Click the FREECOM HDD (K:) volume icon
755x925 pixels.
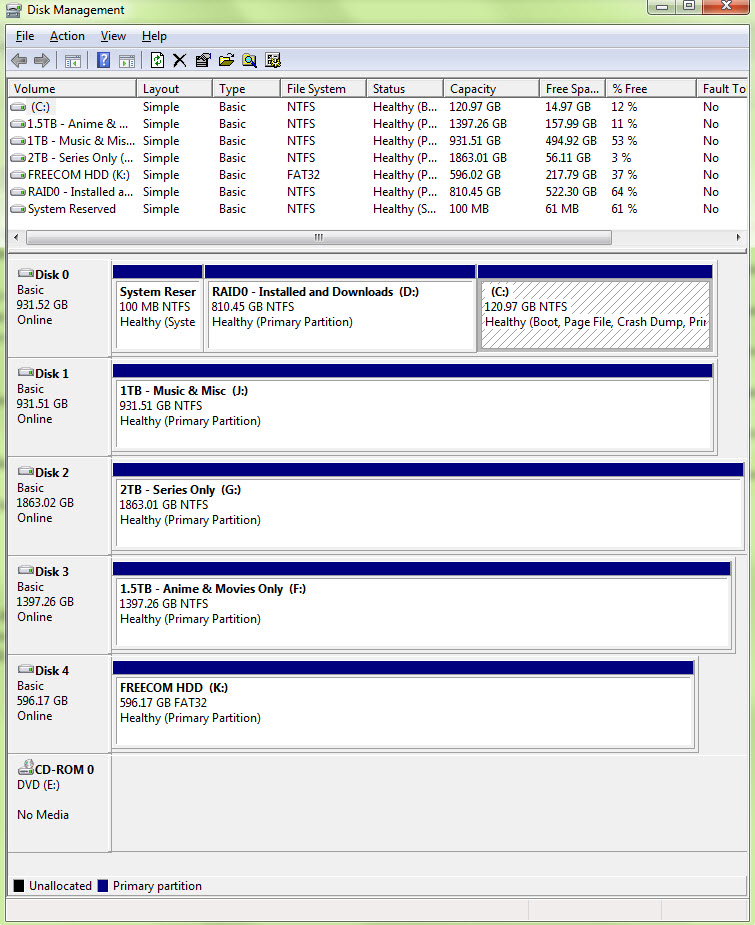click(x=18, y=175)
